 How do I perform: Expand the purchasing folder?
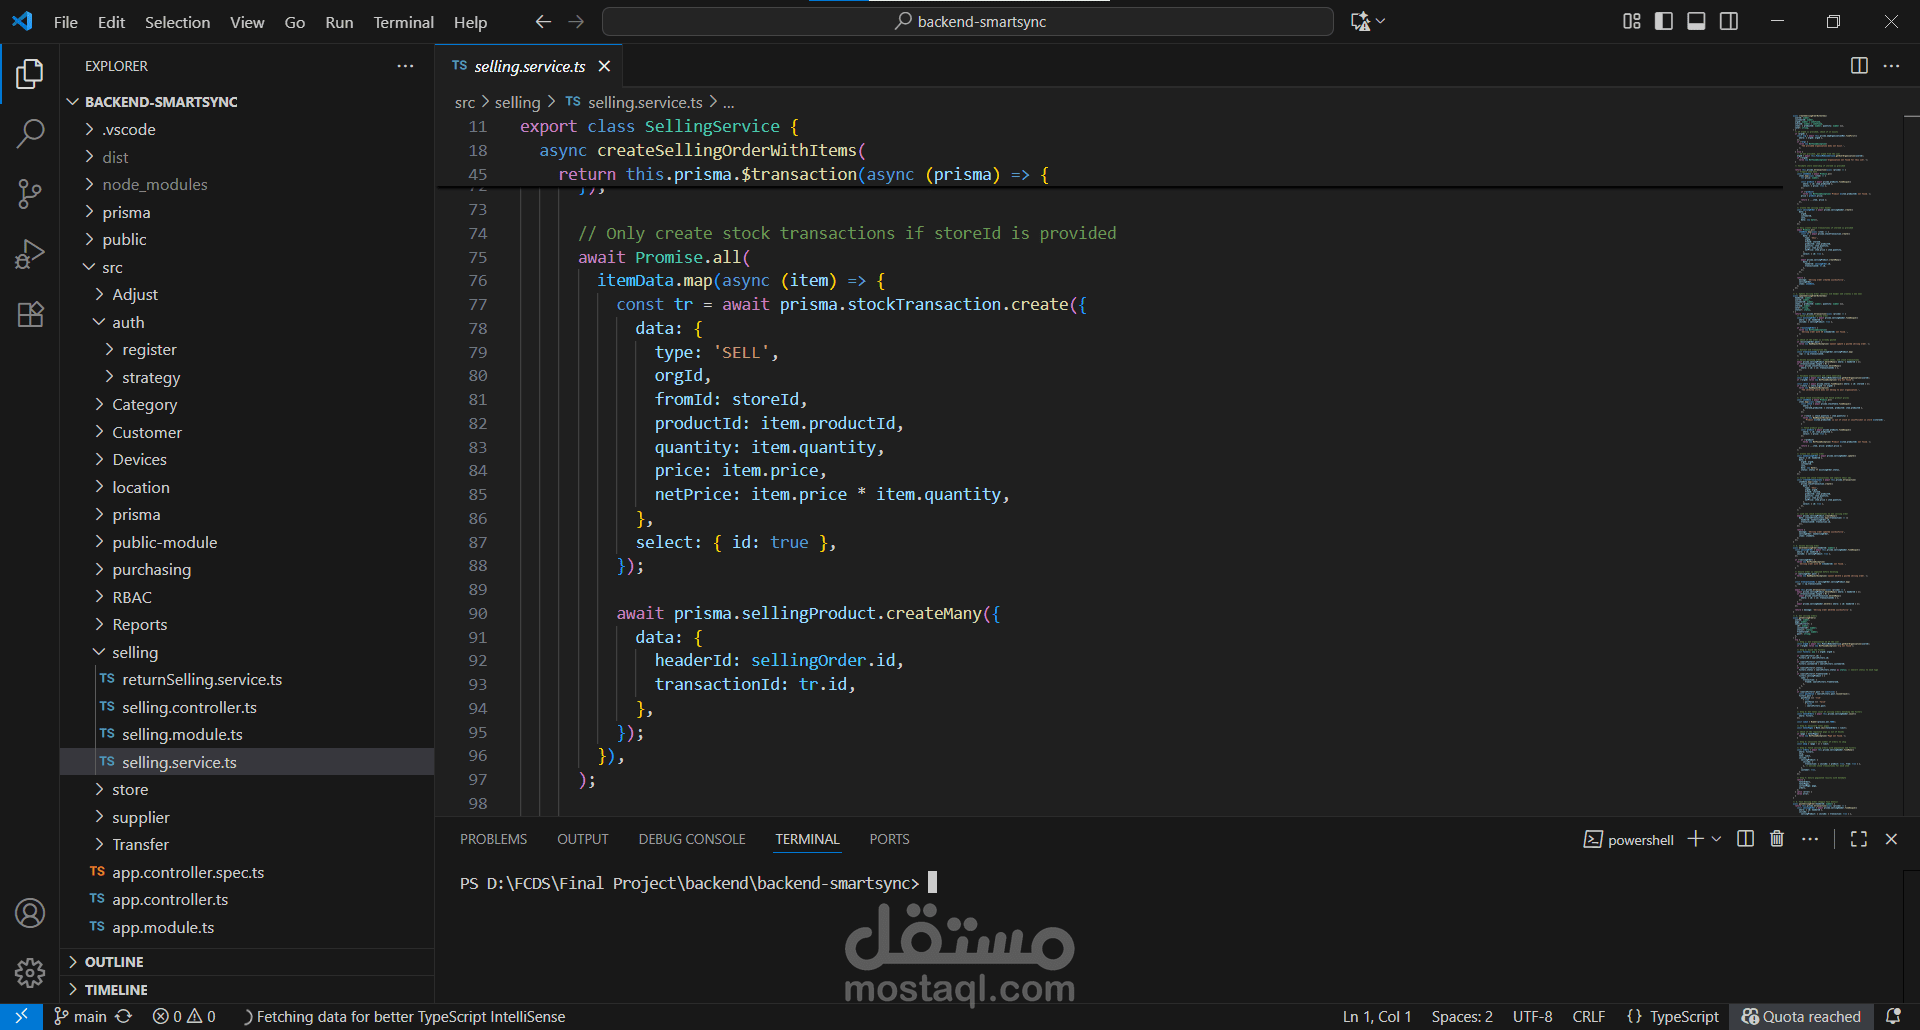click(151, 570)
